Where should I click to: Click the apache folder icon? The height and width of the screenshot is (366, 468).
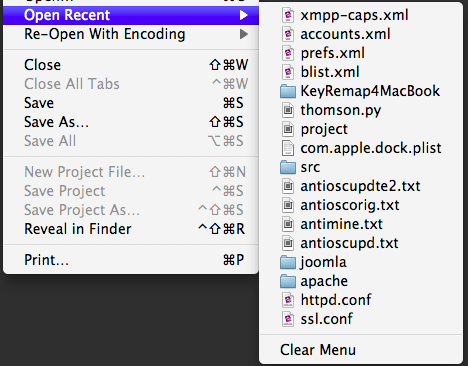tap(288, 281)
